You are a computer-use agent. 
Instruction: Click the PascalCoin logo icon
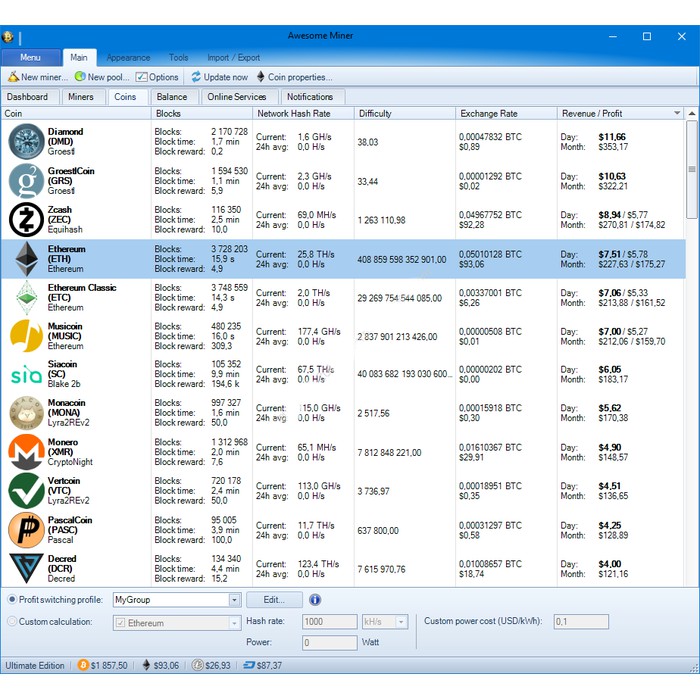click(25, 530)
